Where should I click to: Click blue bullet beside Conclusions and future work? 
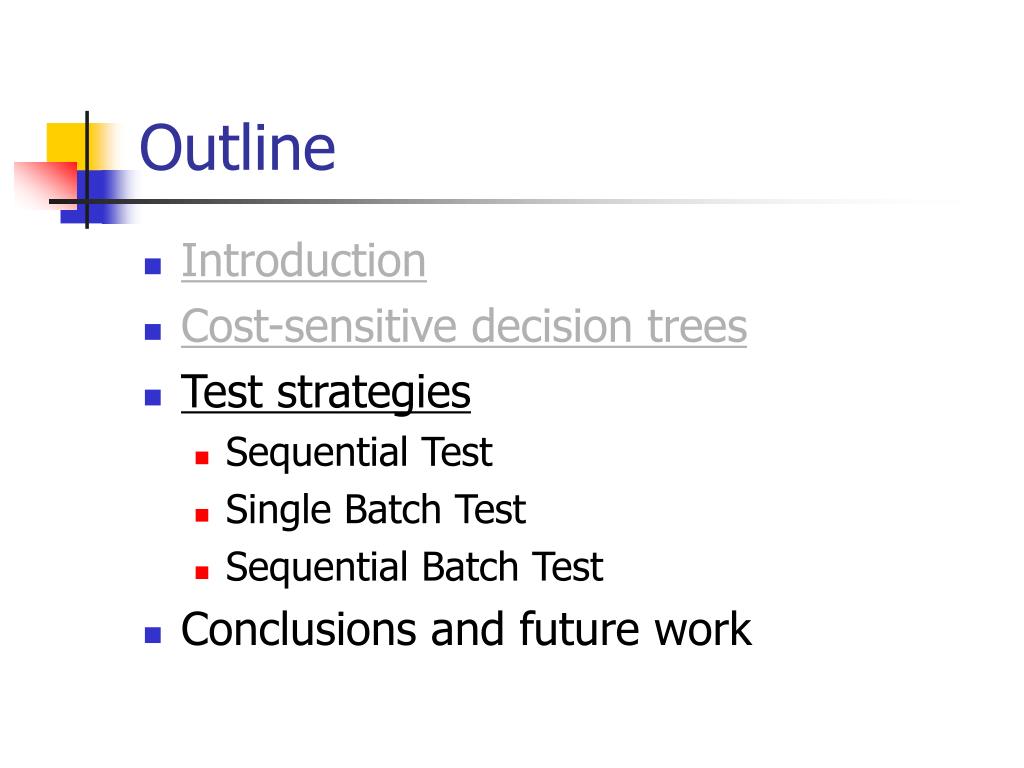tap(153, 635)
